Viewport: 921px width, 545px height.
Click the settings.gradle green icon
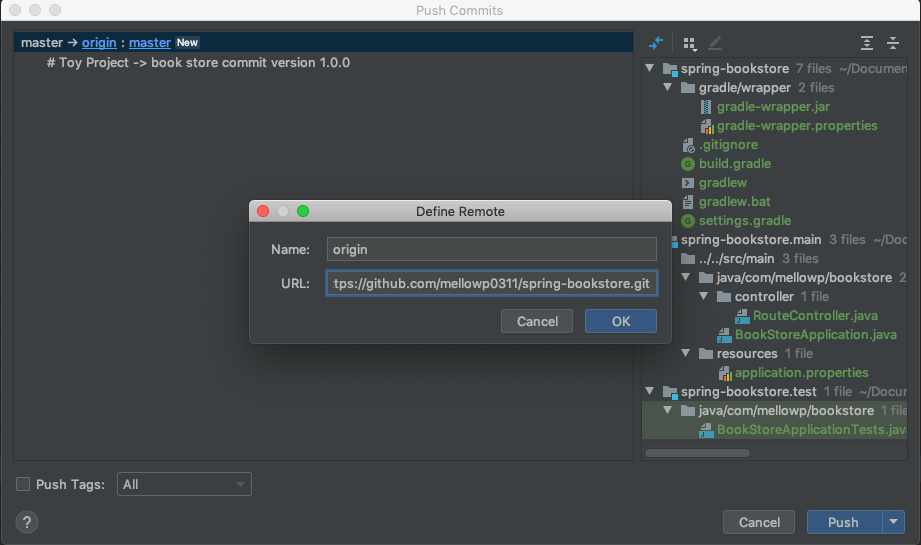click(688, 221)
